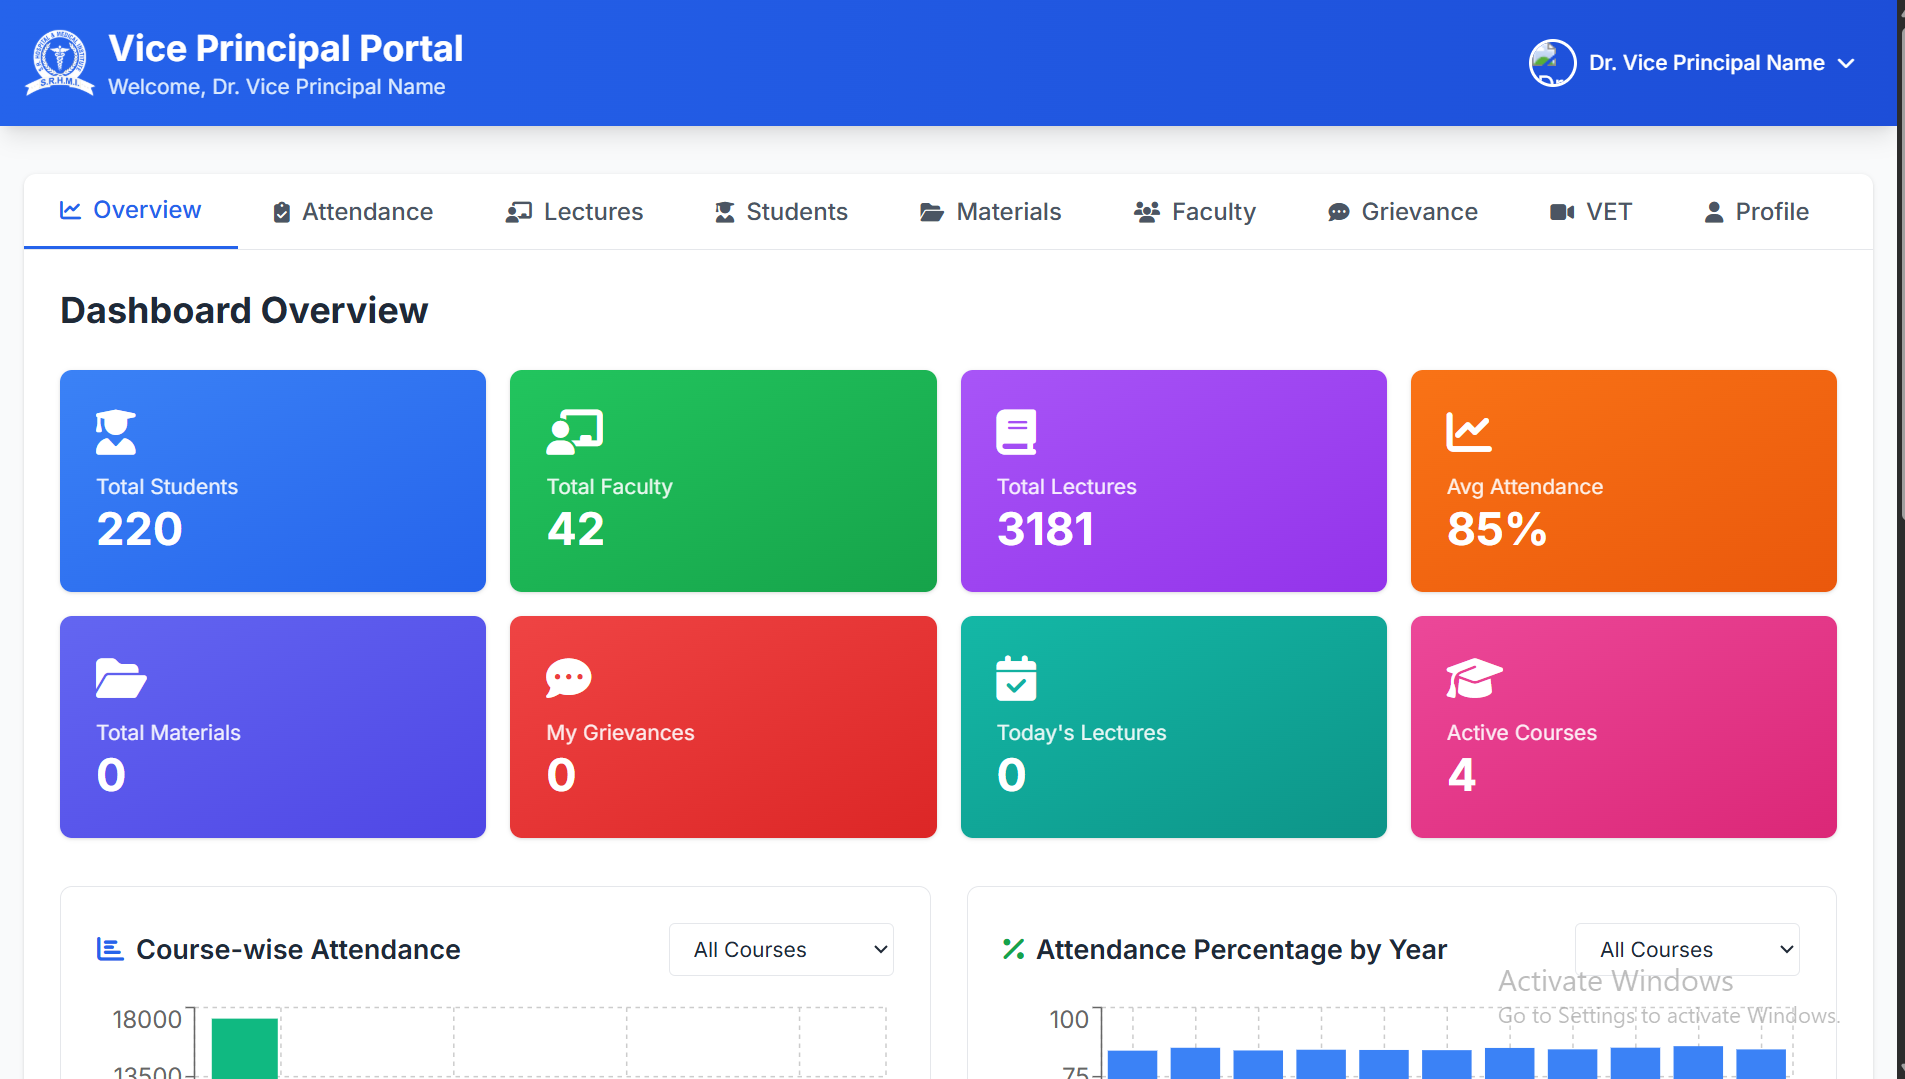Open the Attendance tab
Screen dimensions: 1905x1079
[353, 212]
